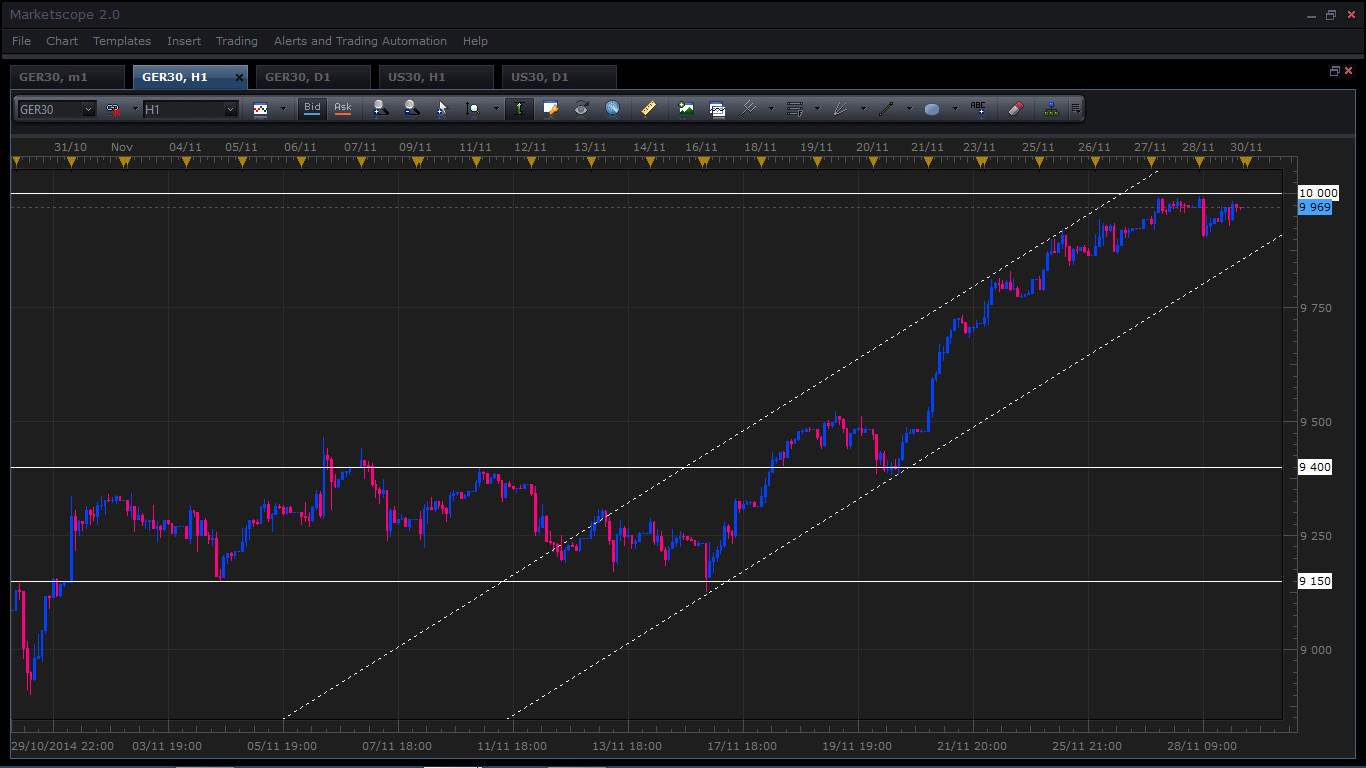Toggle the Bid price display
Screen dimensions: 1366x768
point(313,108)
